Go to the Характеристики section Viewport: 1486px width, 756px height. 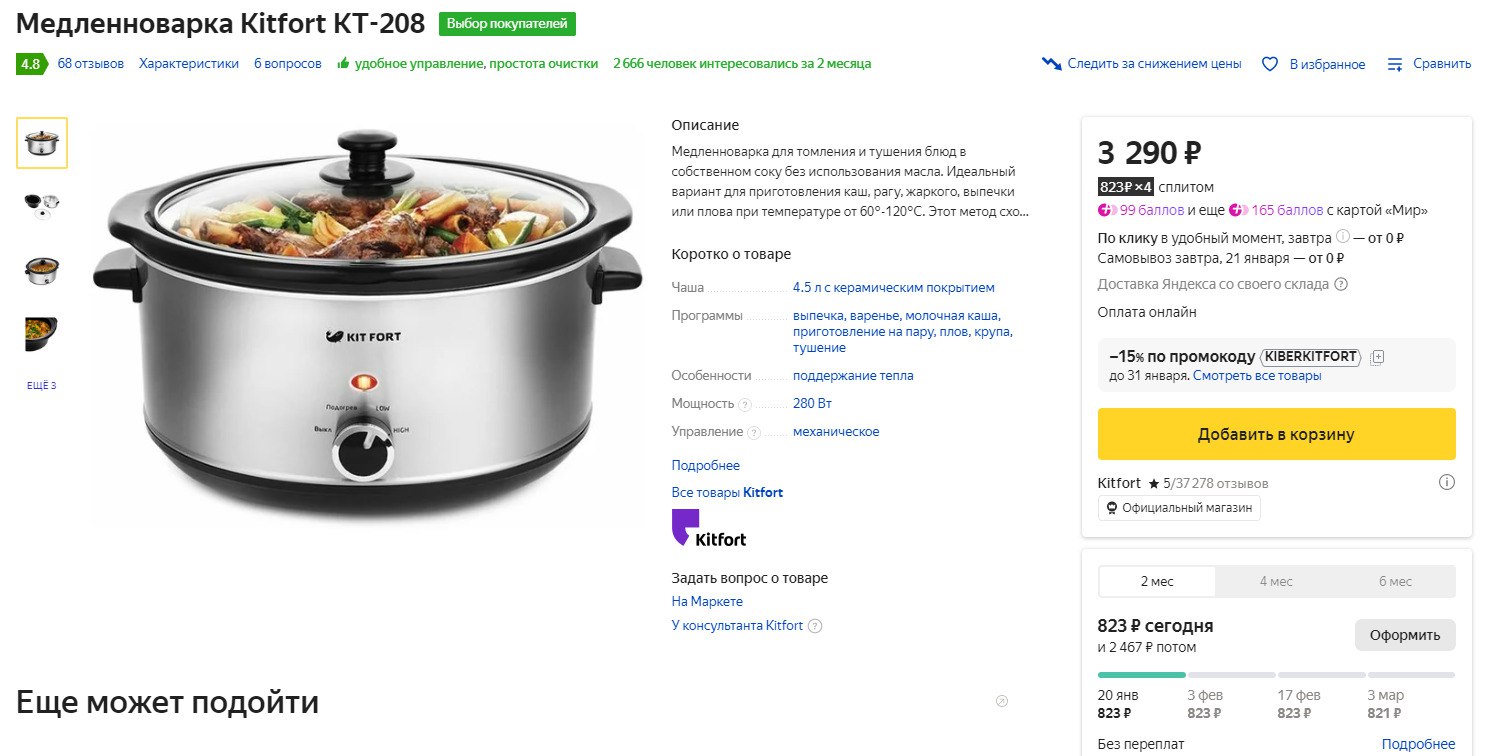click(189, 64)
